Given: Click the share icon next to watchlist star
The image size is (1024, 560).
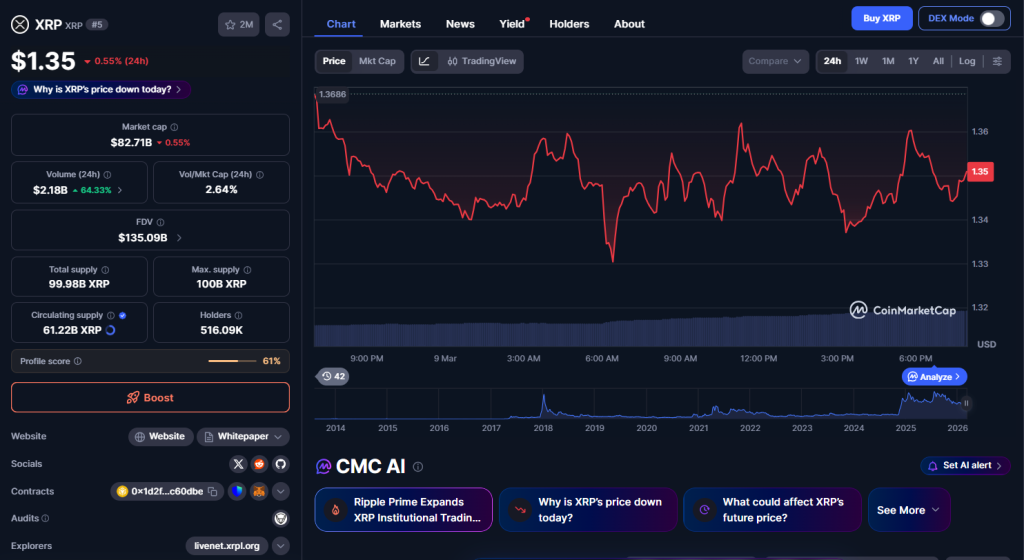Looking at the screenshot, I should click(277, 25).
